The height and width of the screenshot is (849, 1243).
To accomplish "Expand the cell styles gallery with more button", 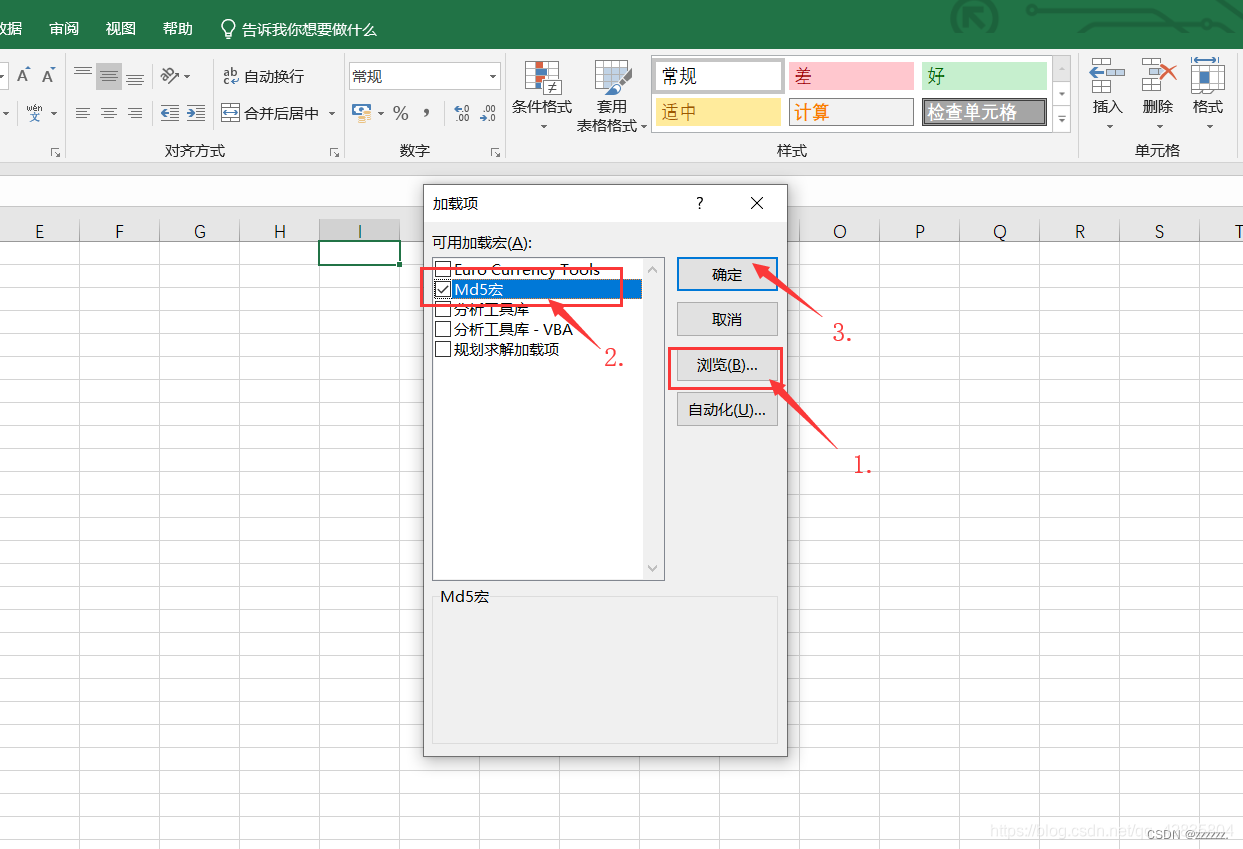I will tap(1061, 119).
